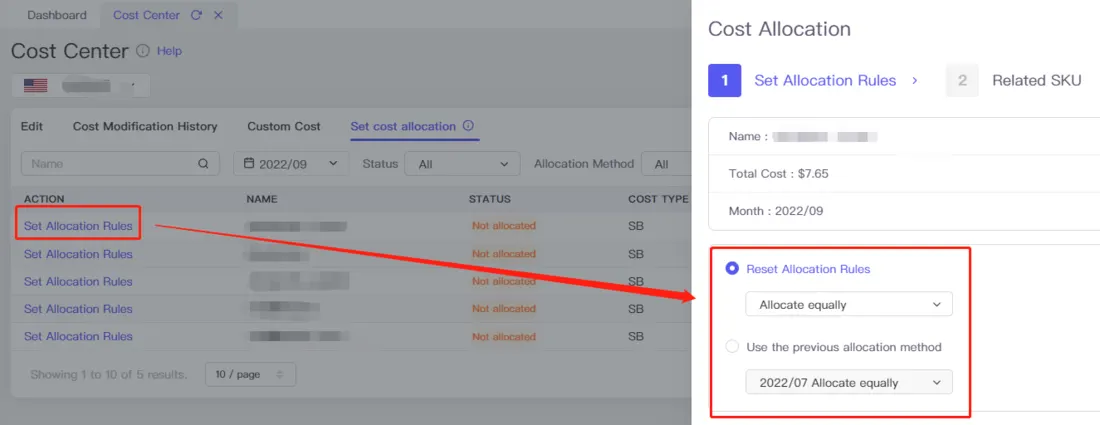The image size is (1100, 425).
Task: Click the Month : 2022/09 text
Action: point(776,210)
